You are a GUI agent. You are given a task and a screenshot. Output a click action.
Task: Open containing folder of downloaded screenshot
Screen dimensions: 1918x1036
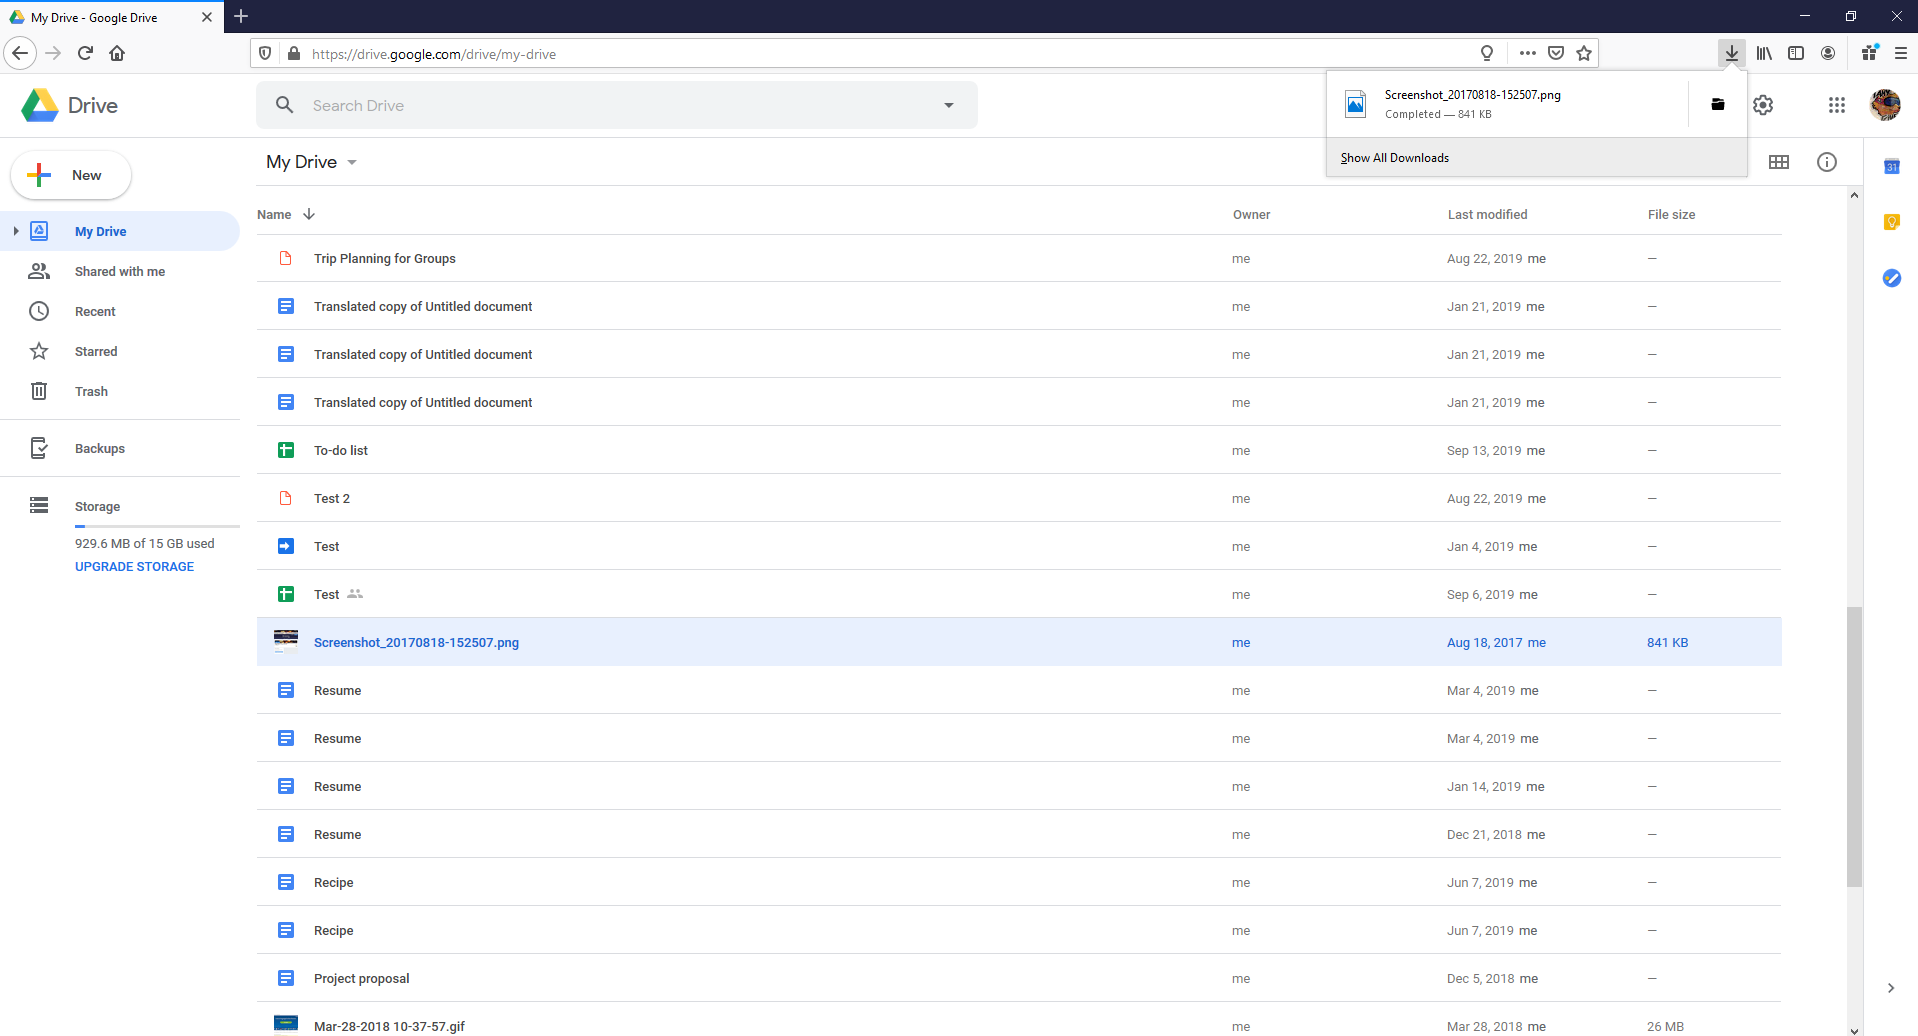(x=1717, y=104)
